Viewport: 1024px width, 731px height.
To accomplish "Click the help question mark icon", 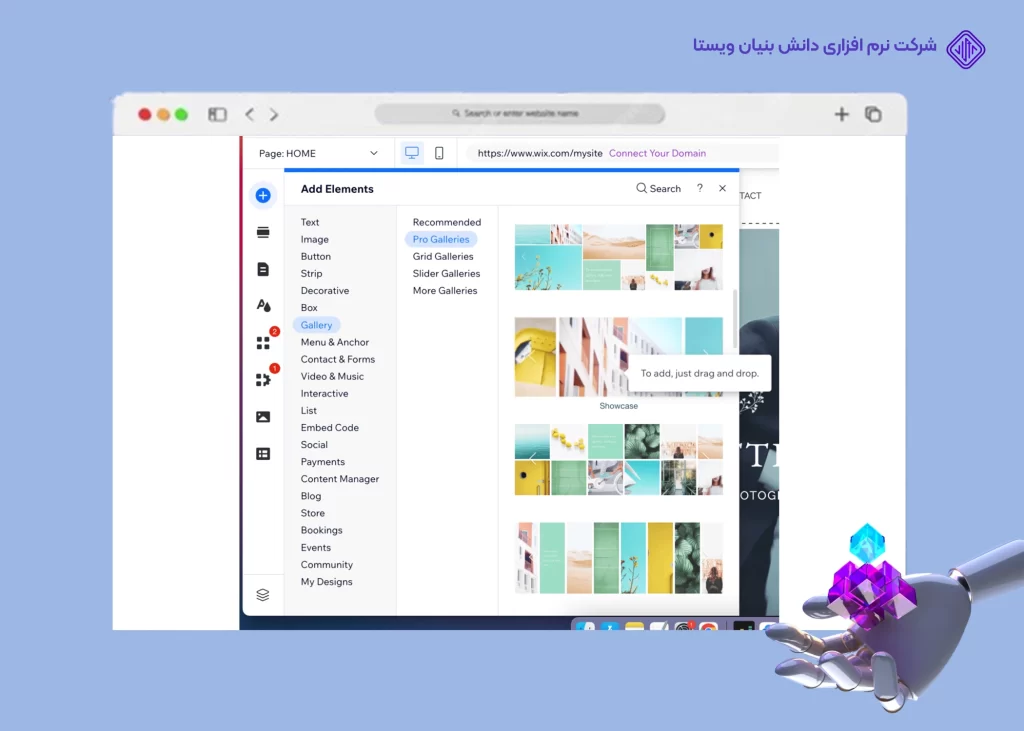I will click(699, 188).
